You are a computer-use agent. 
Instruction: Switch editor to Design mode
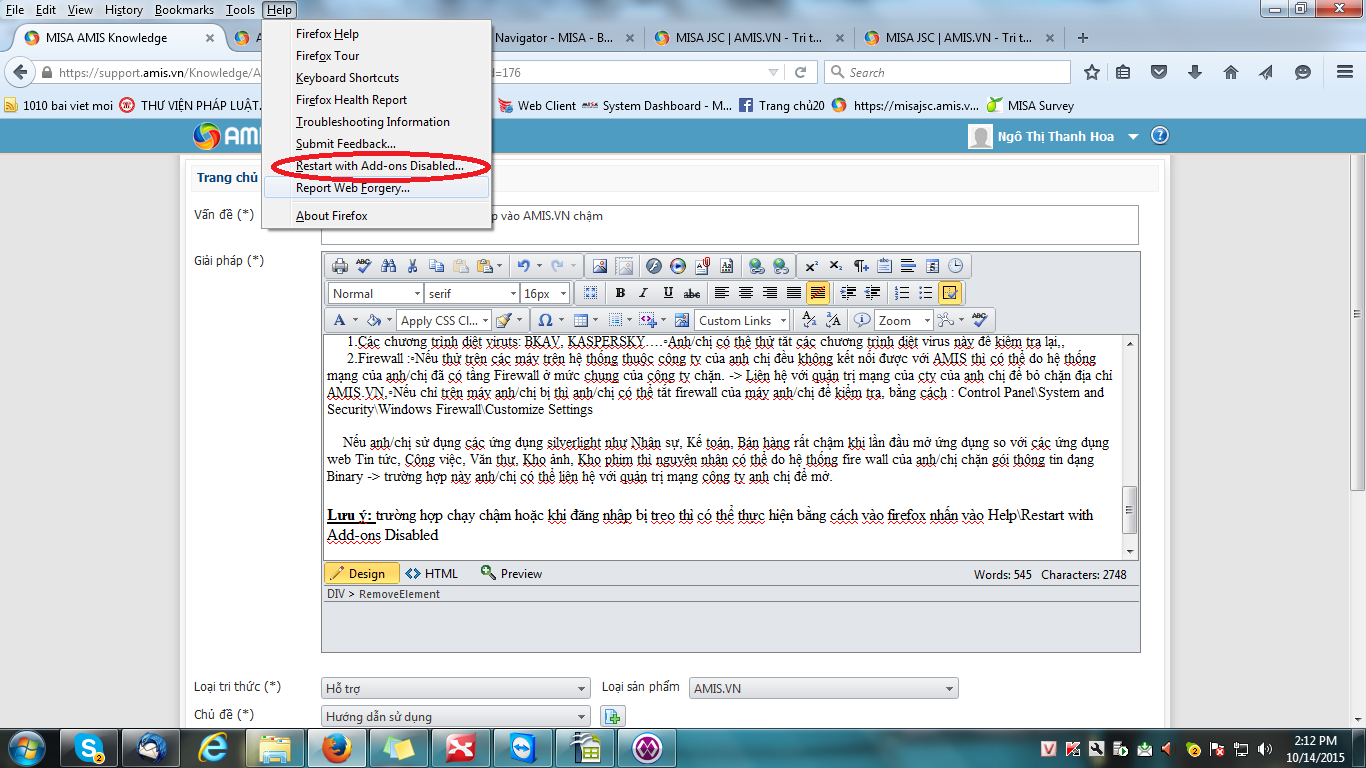coord(360,573)
